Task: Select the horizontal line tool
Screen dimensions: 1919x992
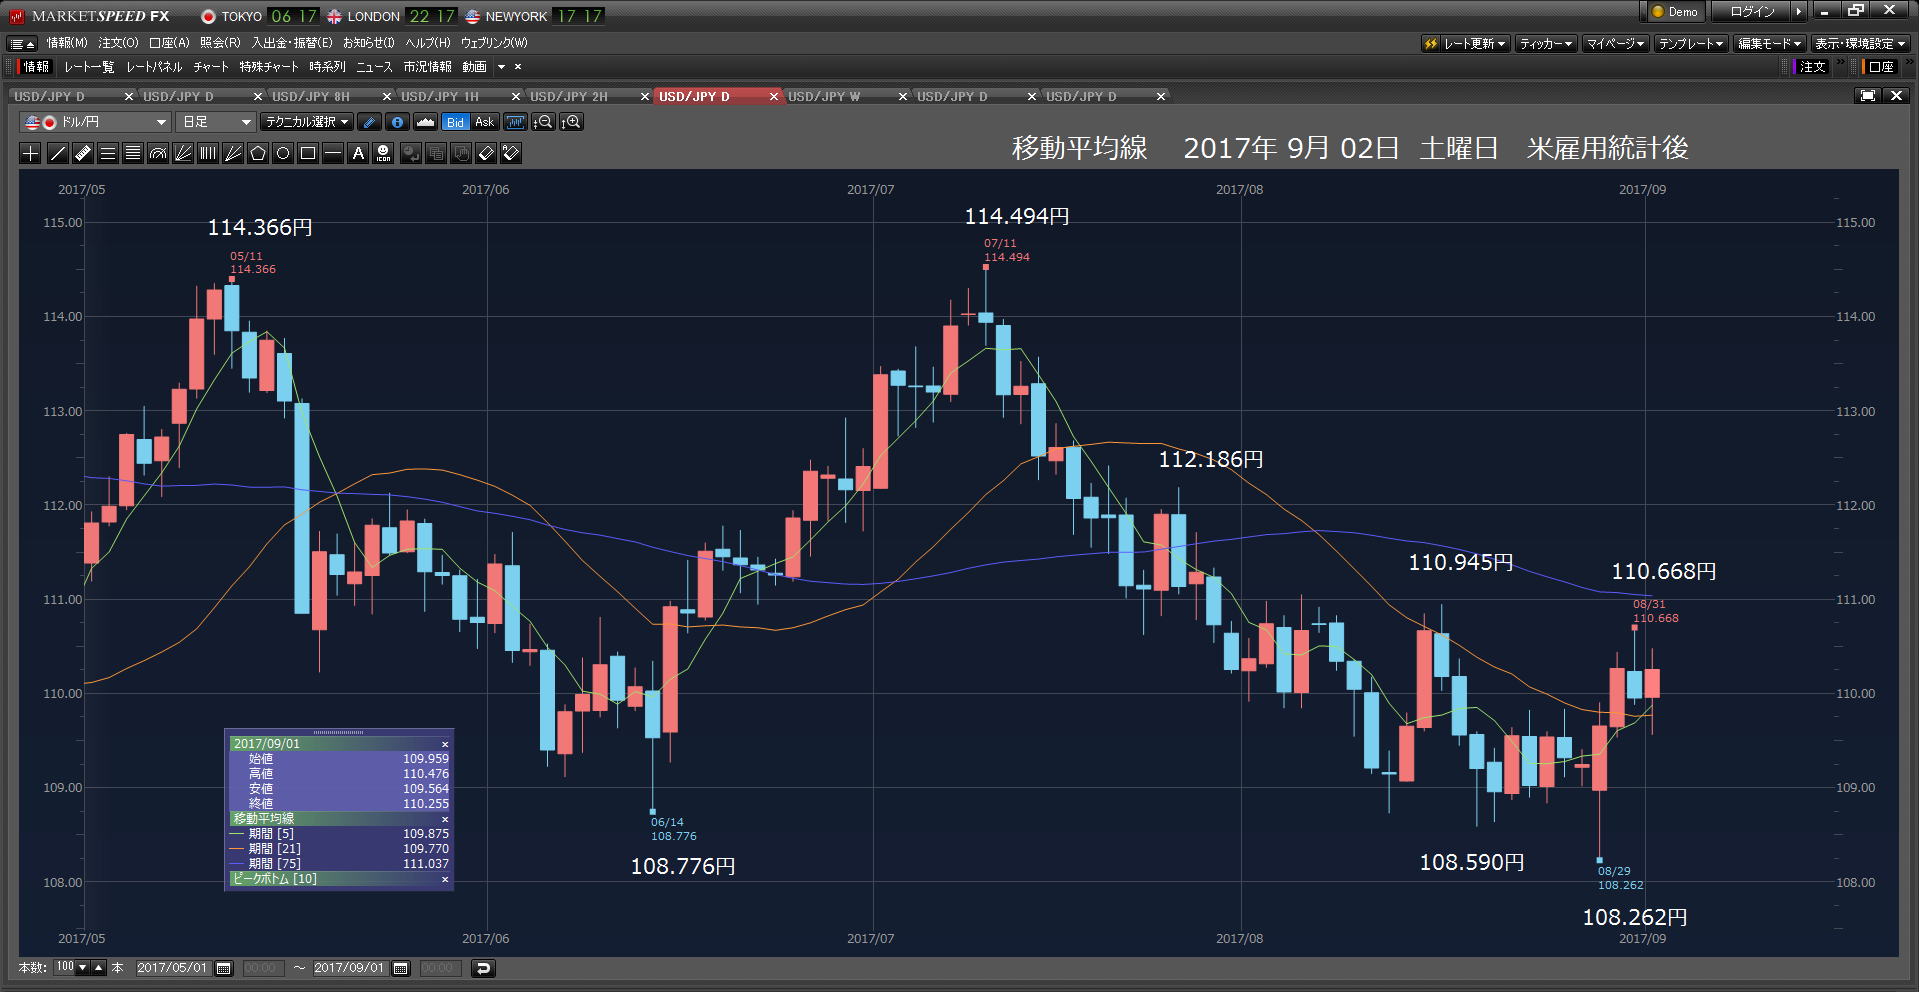Action: pyautogui.click(x=333, y=153)
